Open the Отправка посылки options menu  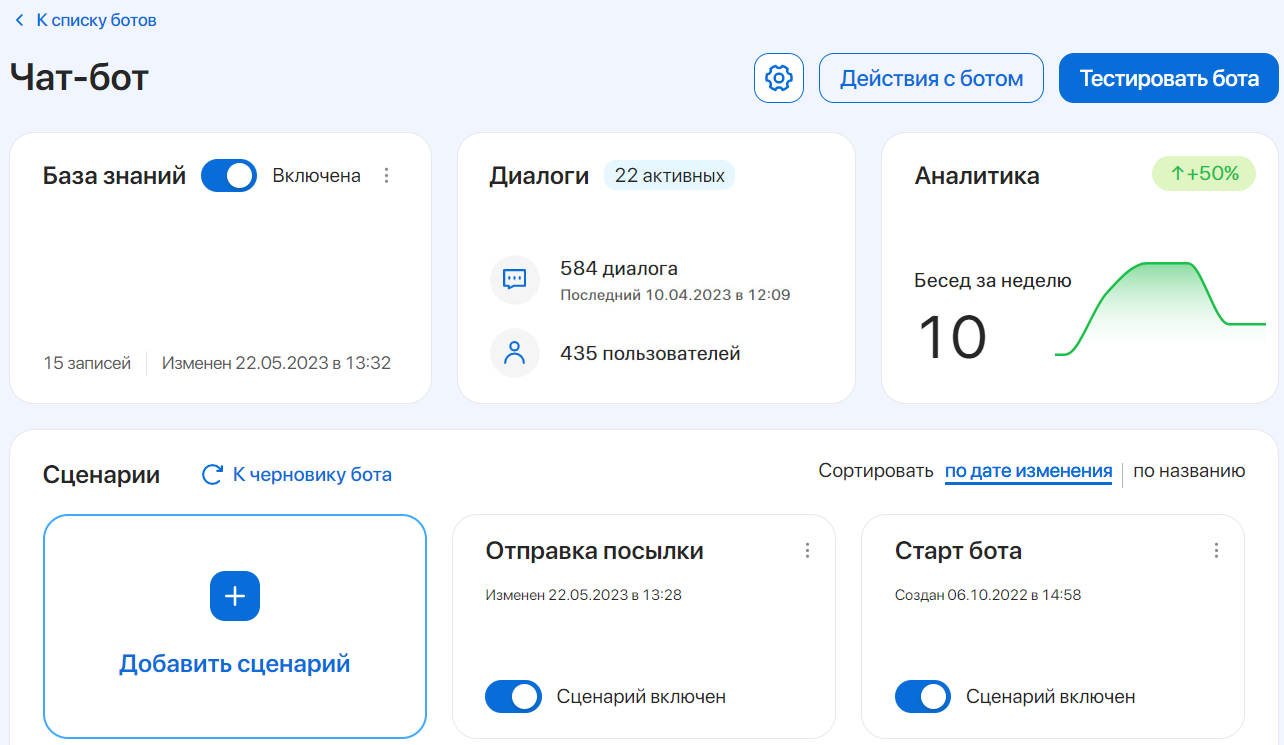[x=807, y=550]
